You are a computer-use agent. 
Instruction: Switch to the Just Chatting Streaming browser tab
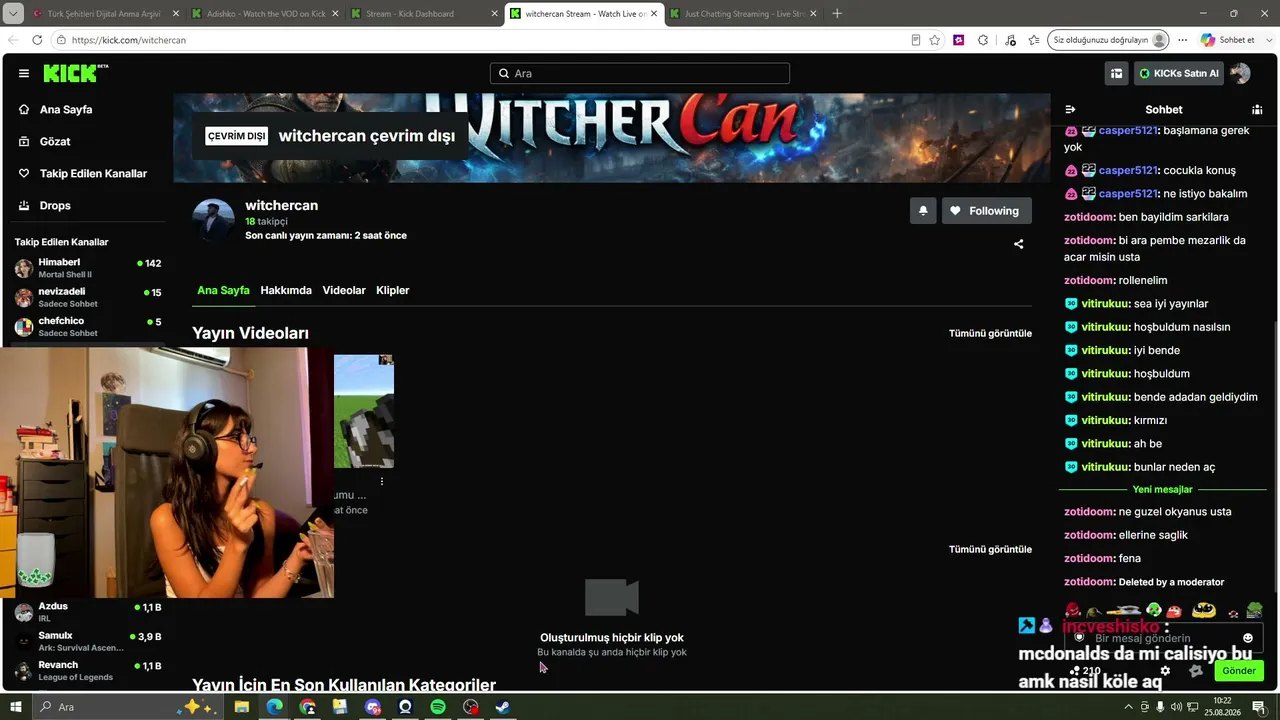coord(742,14)
